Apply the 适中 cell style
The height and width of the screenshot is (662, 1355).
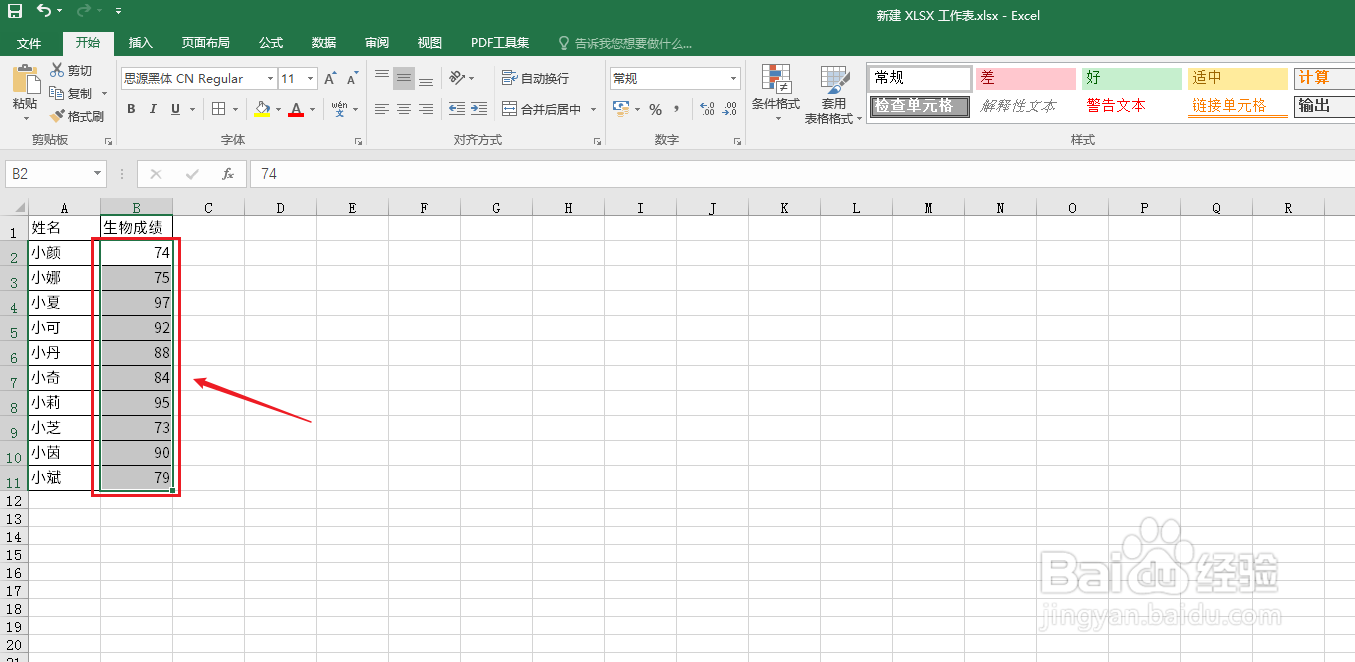(1237, 78)
